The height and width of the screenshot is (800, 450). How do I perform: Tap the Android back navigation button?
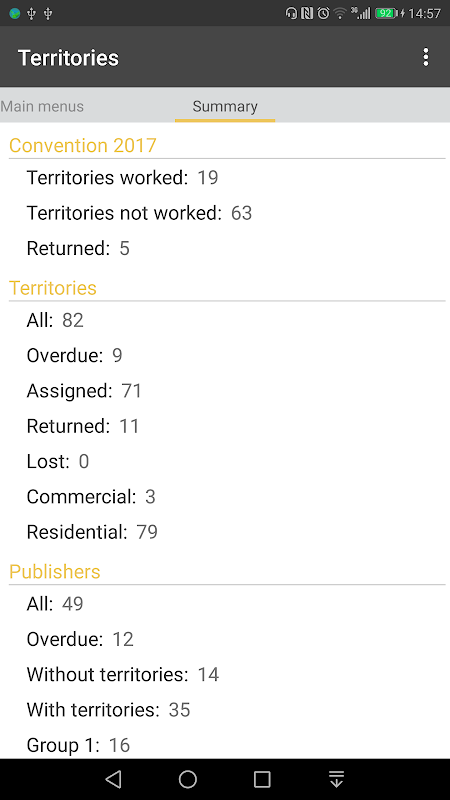pyautogui.click(x=113, y=779)
